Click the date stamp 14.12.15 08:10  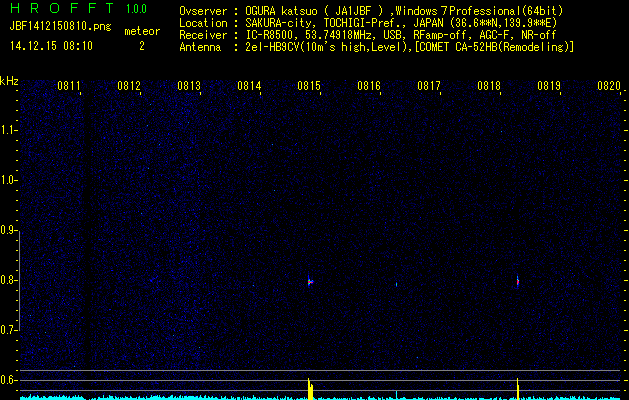pyautogui.click(x=51, y=46)
